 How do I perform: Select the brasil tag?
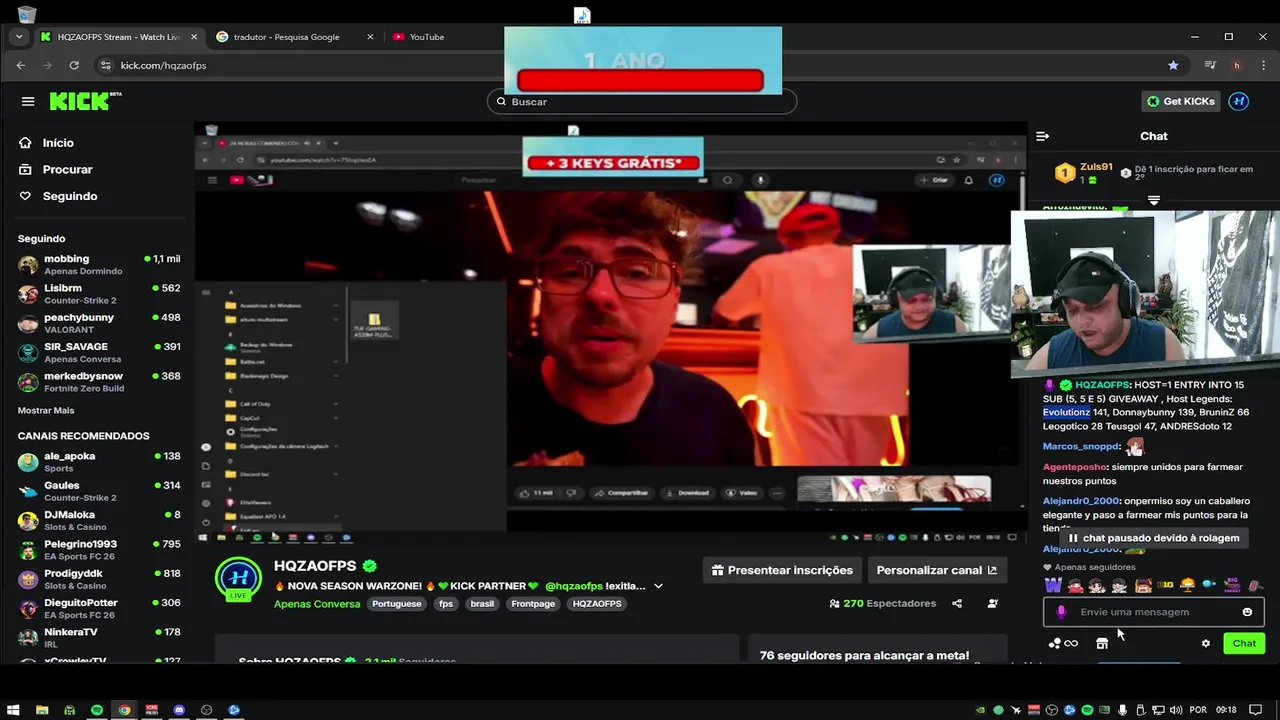point(482,604)
